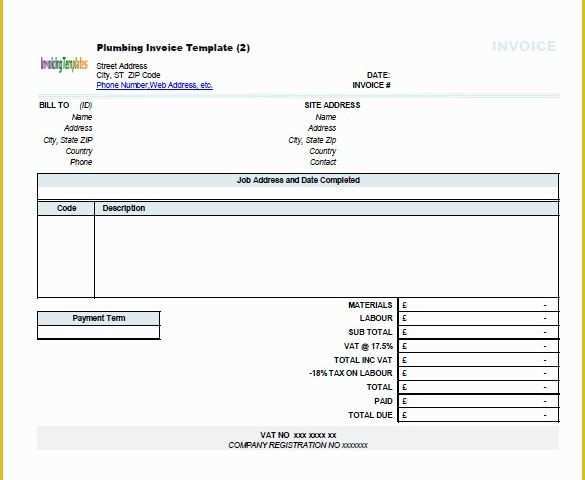Click the Site Address Address label

[322, 128]
